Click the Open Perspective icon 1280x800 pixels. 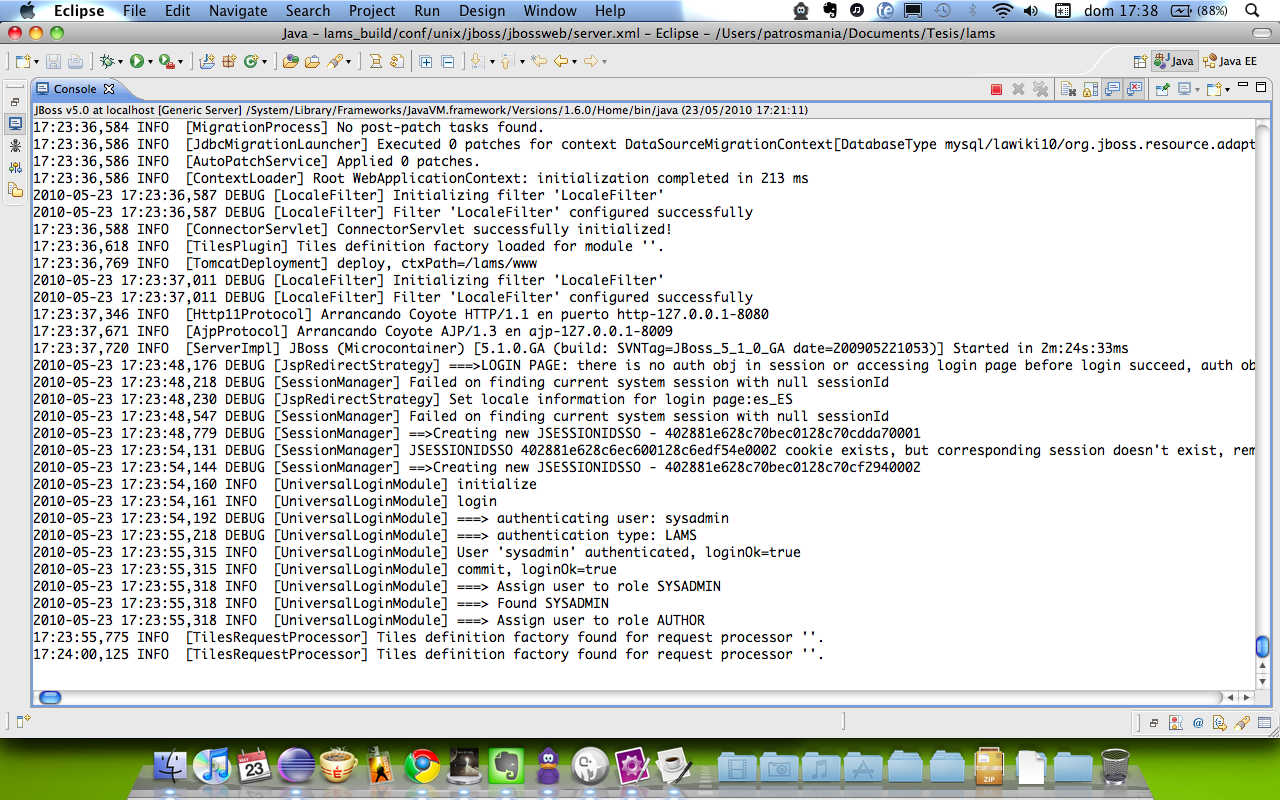[1140, 61]
